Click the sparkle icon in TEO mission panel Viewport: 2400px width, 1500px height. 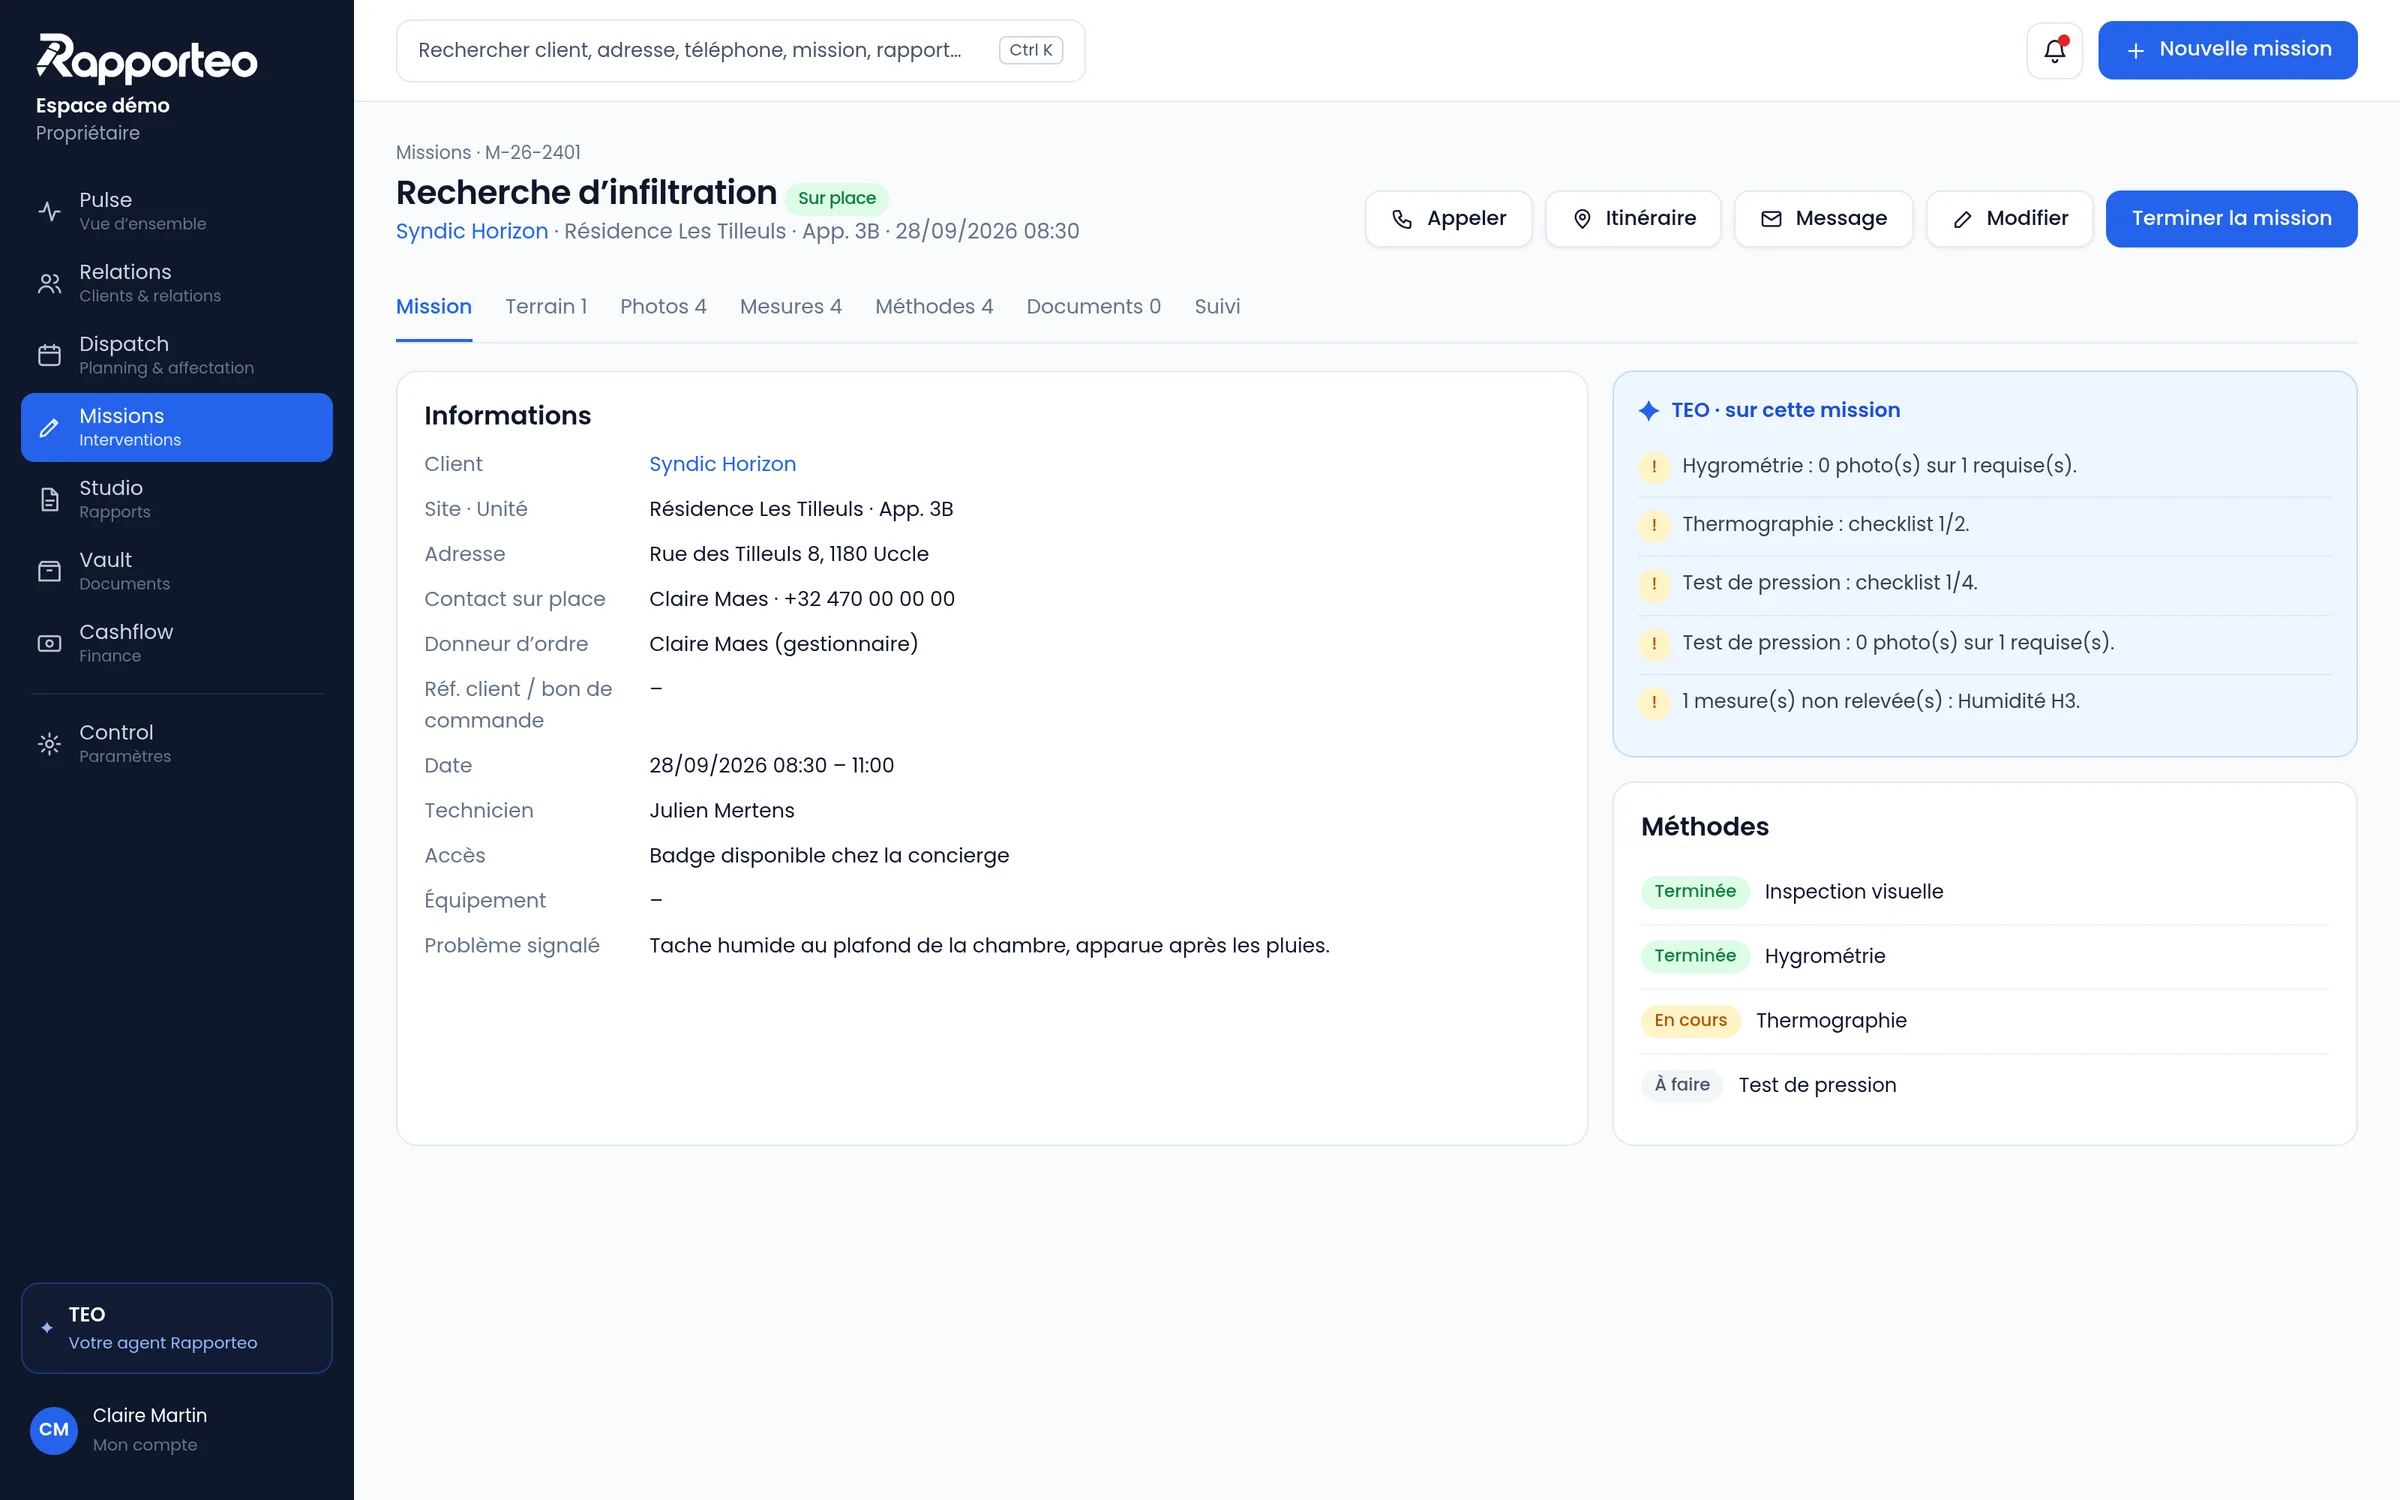click(x=1649, y=410)
